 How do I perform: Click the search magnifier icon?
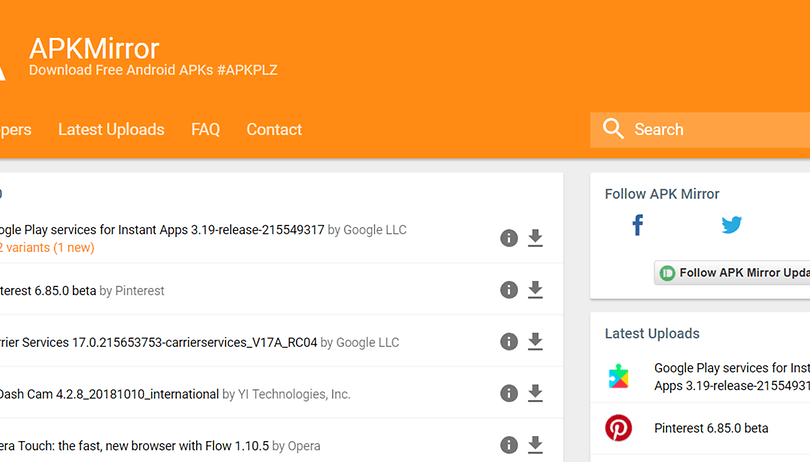613,129
